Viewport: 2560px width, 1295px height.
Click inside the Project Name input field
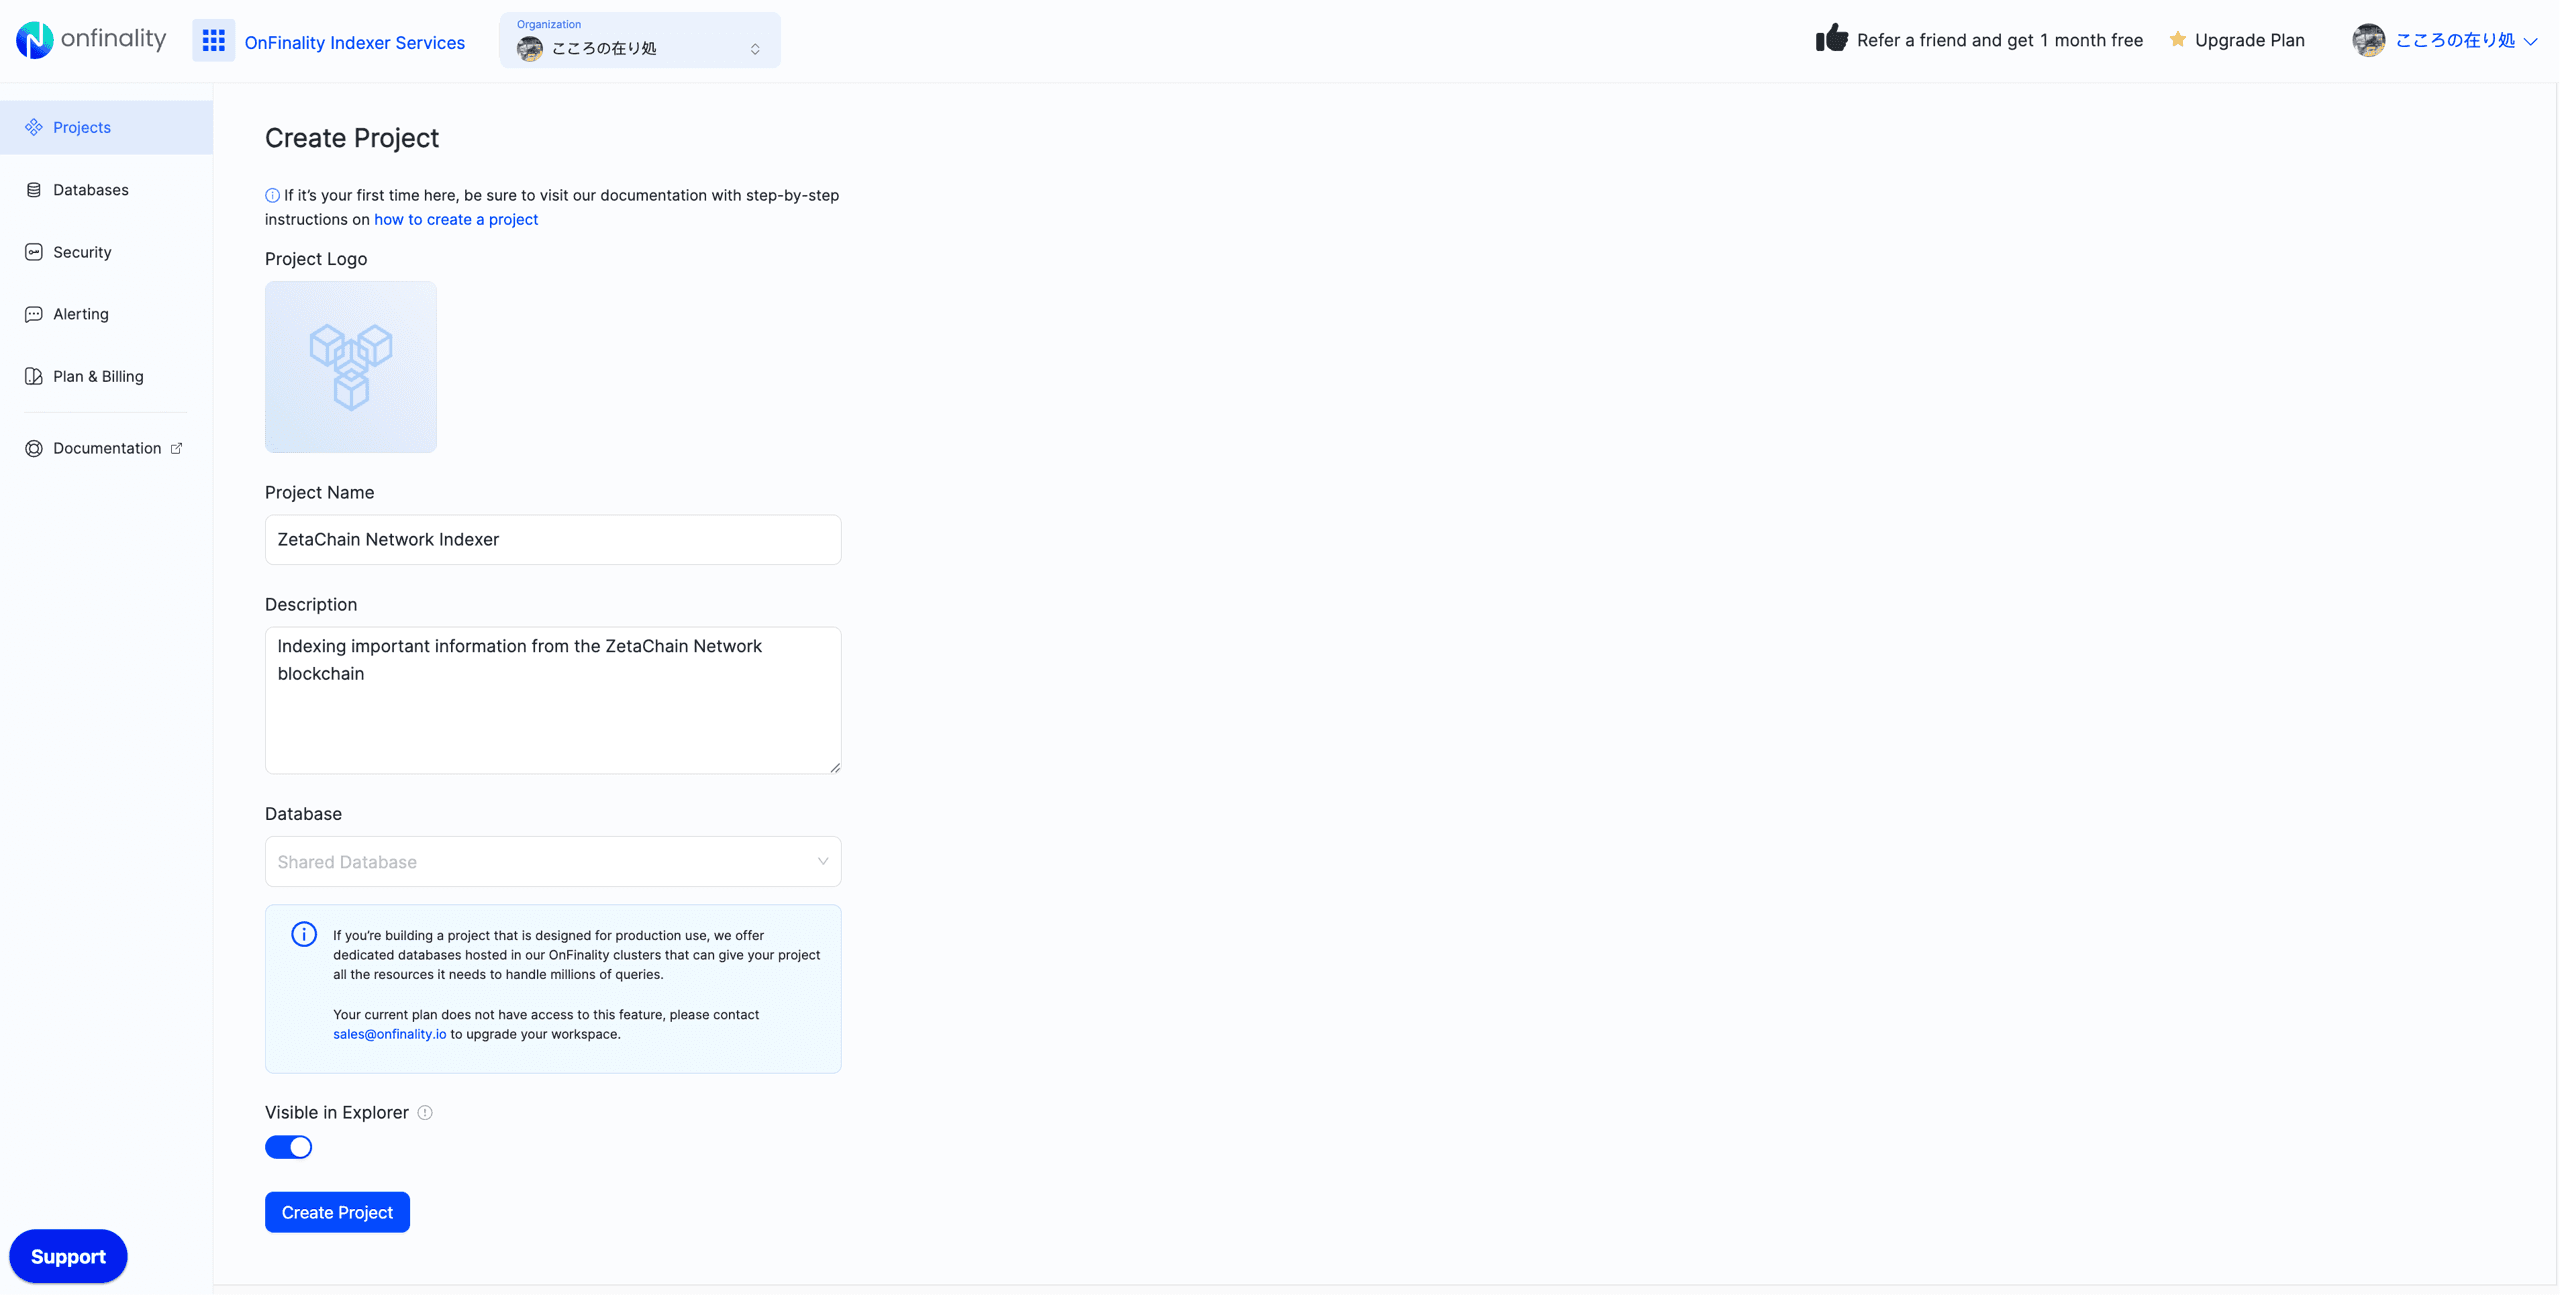tap(552, 539)
